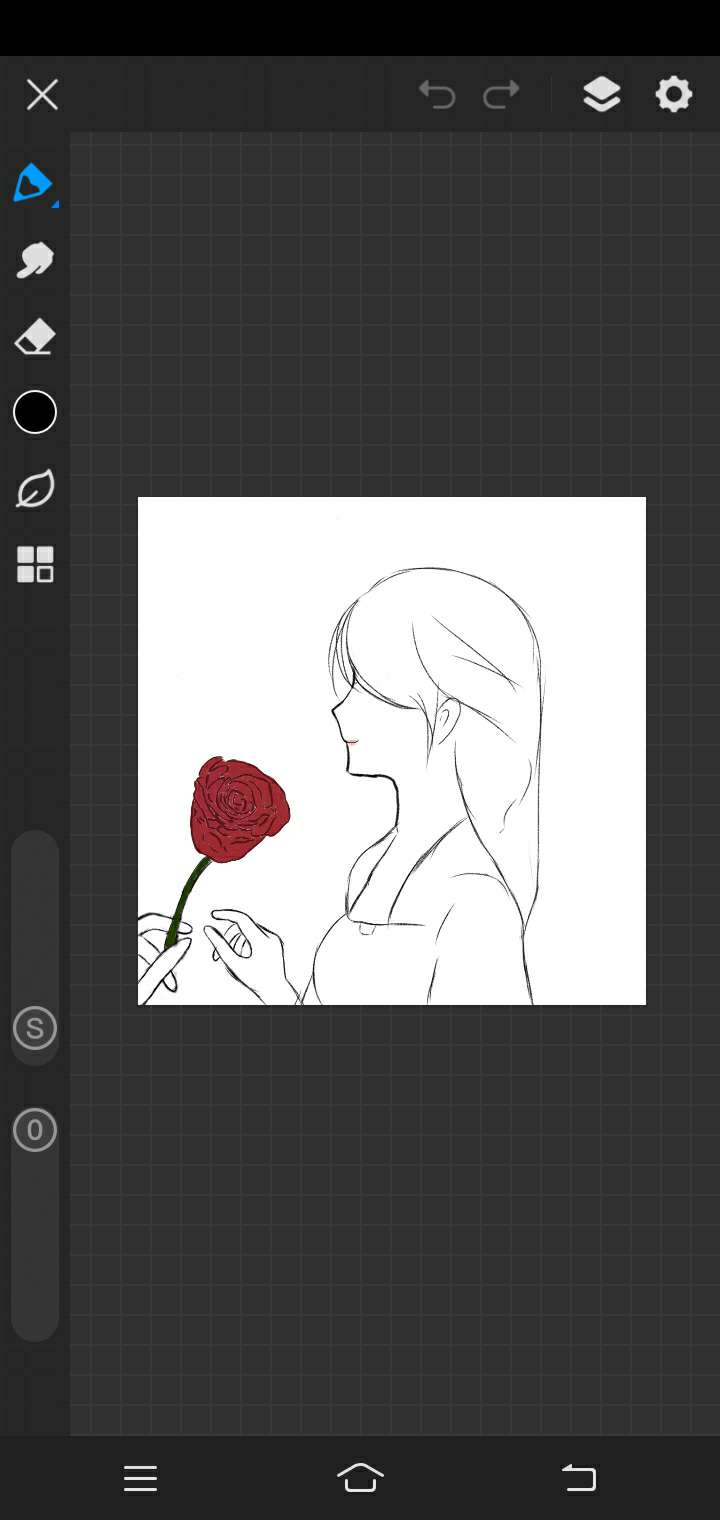Select the pen drawing tool
Image resolution: width=720 pixels, height=1520 pixels.
point(34,184)
